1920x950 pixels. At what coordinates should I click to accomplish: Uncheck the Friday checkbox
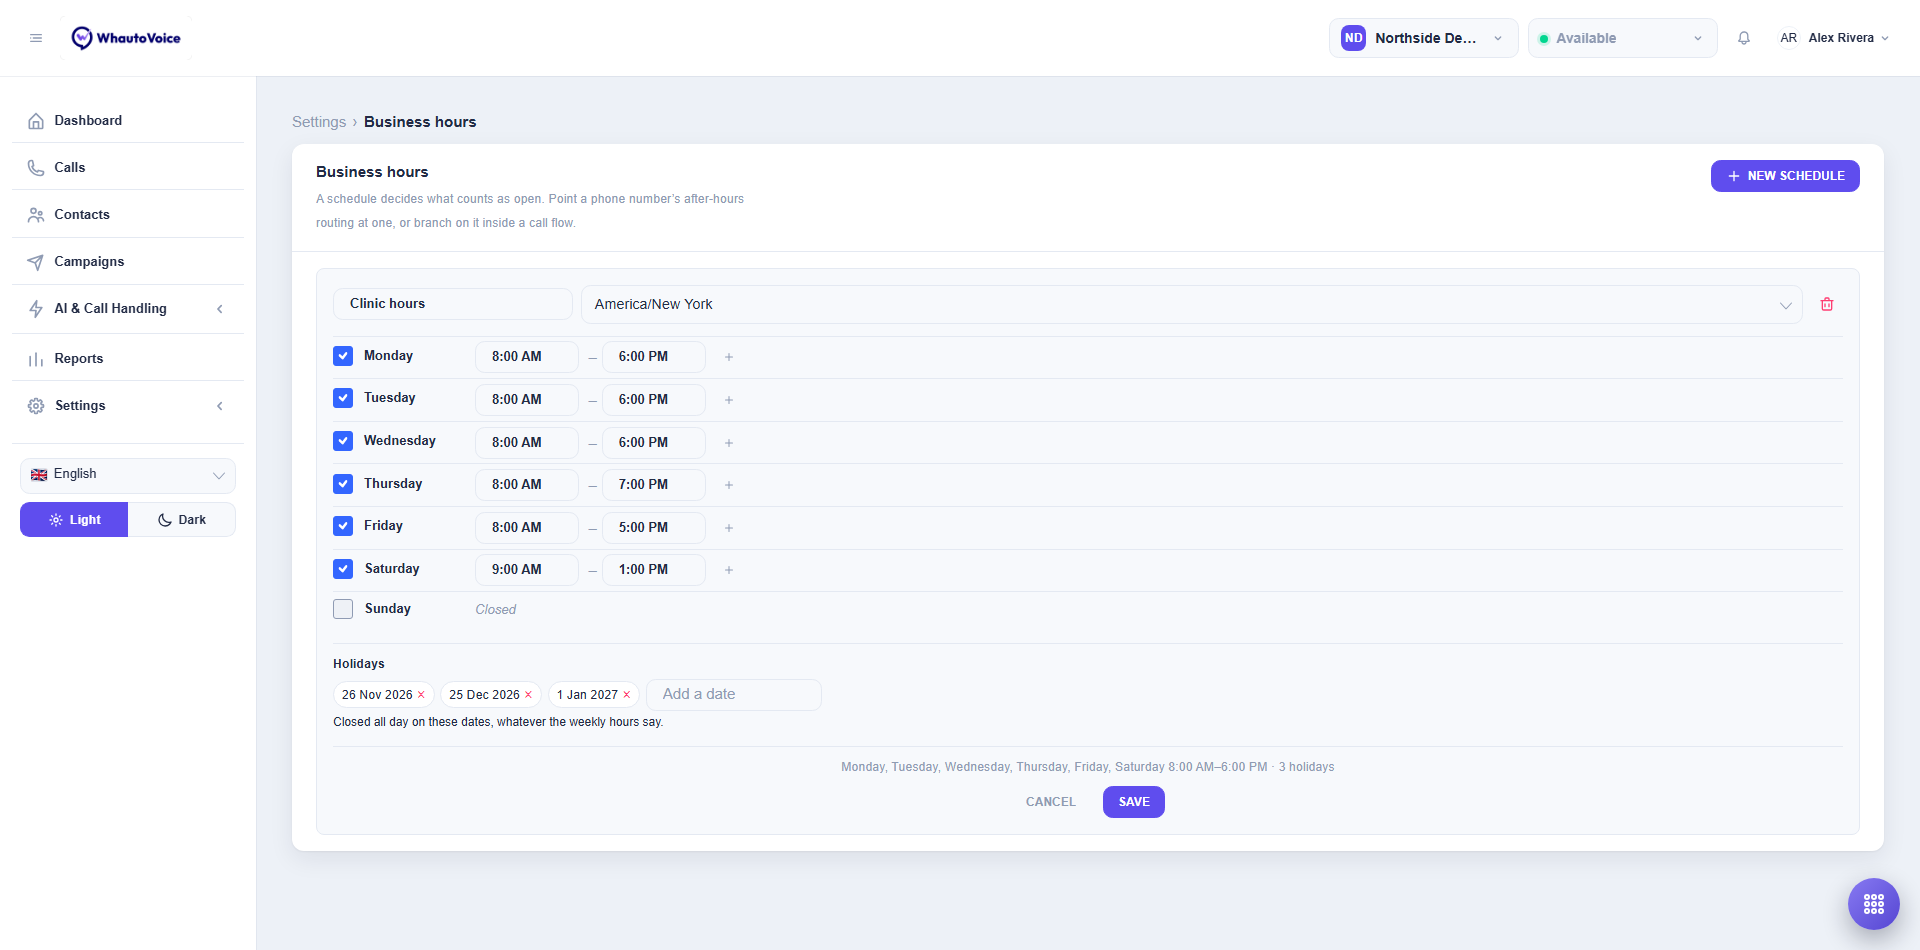click(x=343, y=526)
